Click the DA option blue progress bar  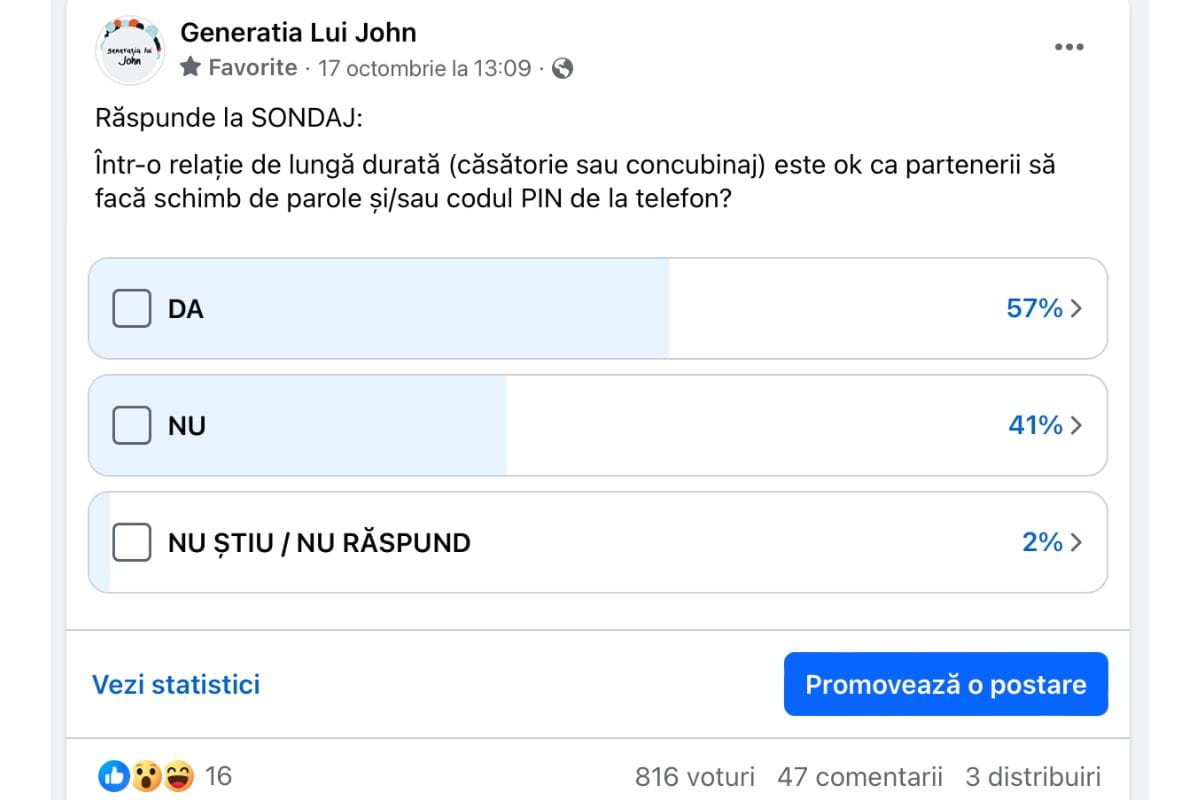coord(379,308)
